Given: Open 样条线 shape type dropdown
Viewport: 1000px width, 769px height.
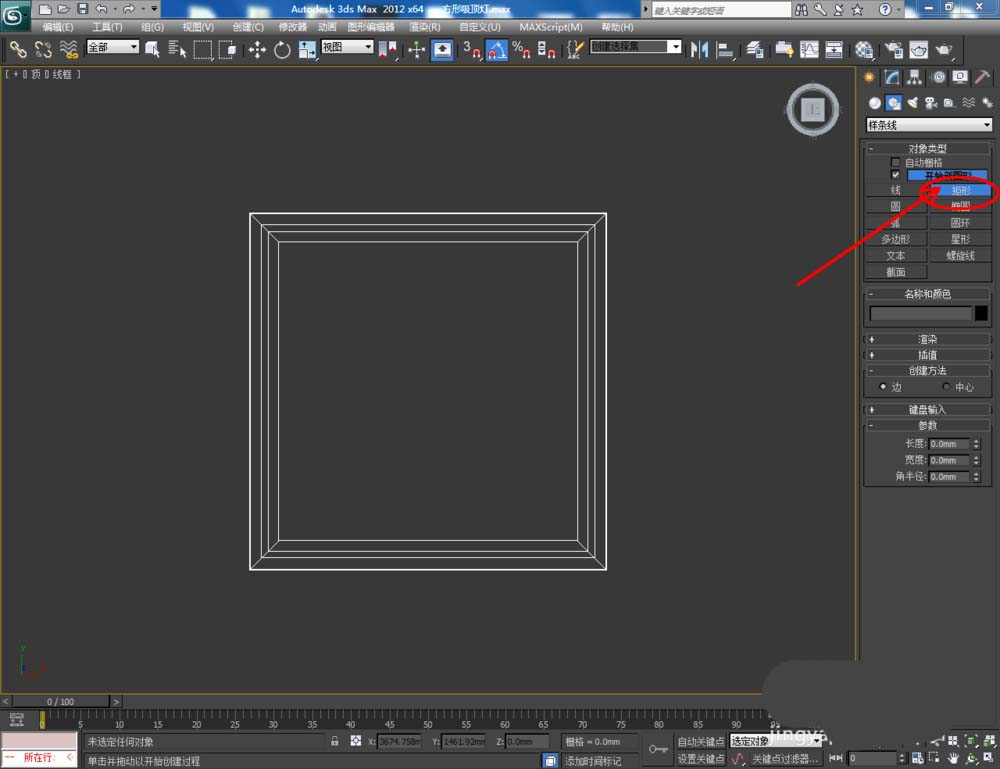Looking at the screenshot, I should pos(929,125).
